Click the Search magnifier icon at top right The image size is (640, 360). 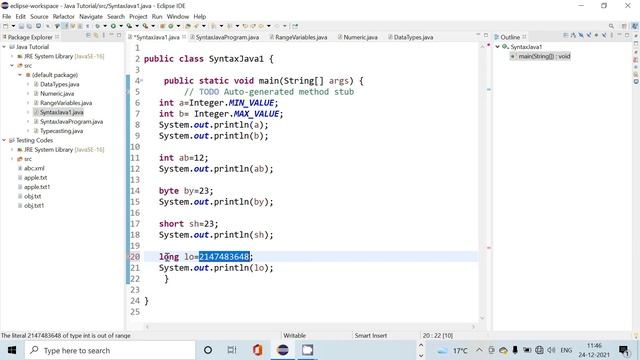point(611,26)
